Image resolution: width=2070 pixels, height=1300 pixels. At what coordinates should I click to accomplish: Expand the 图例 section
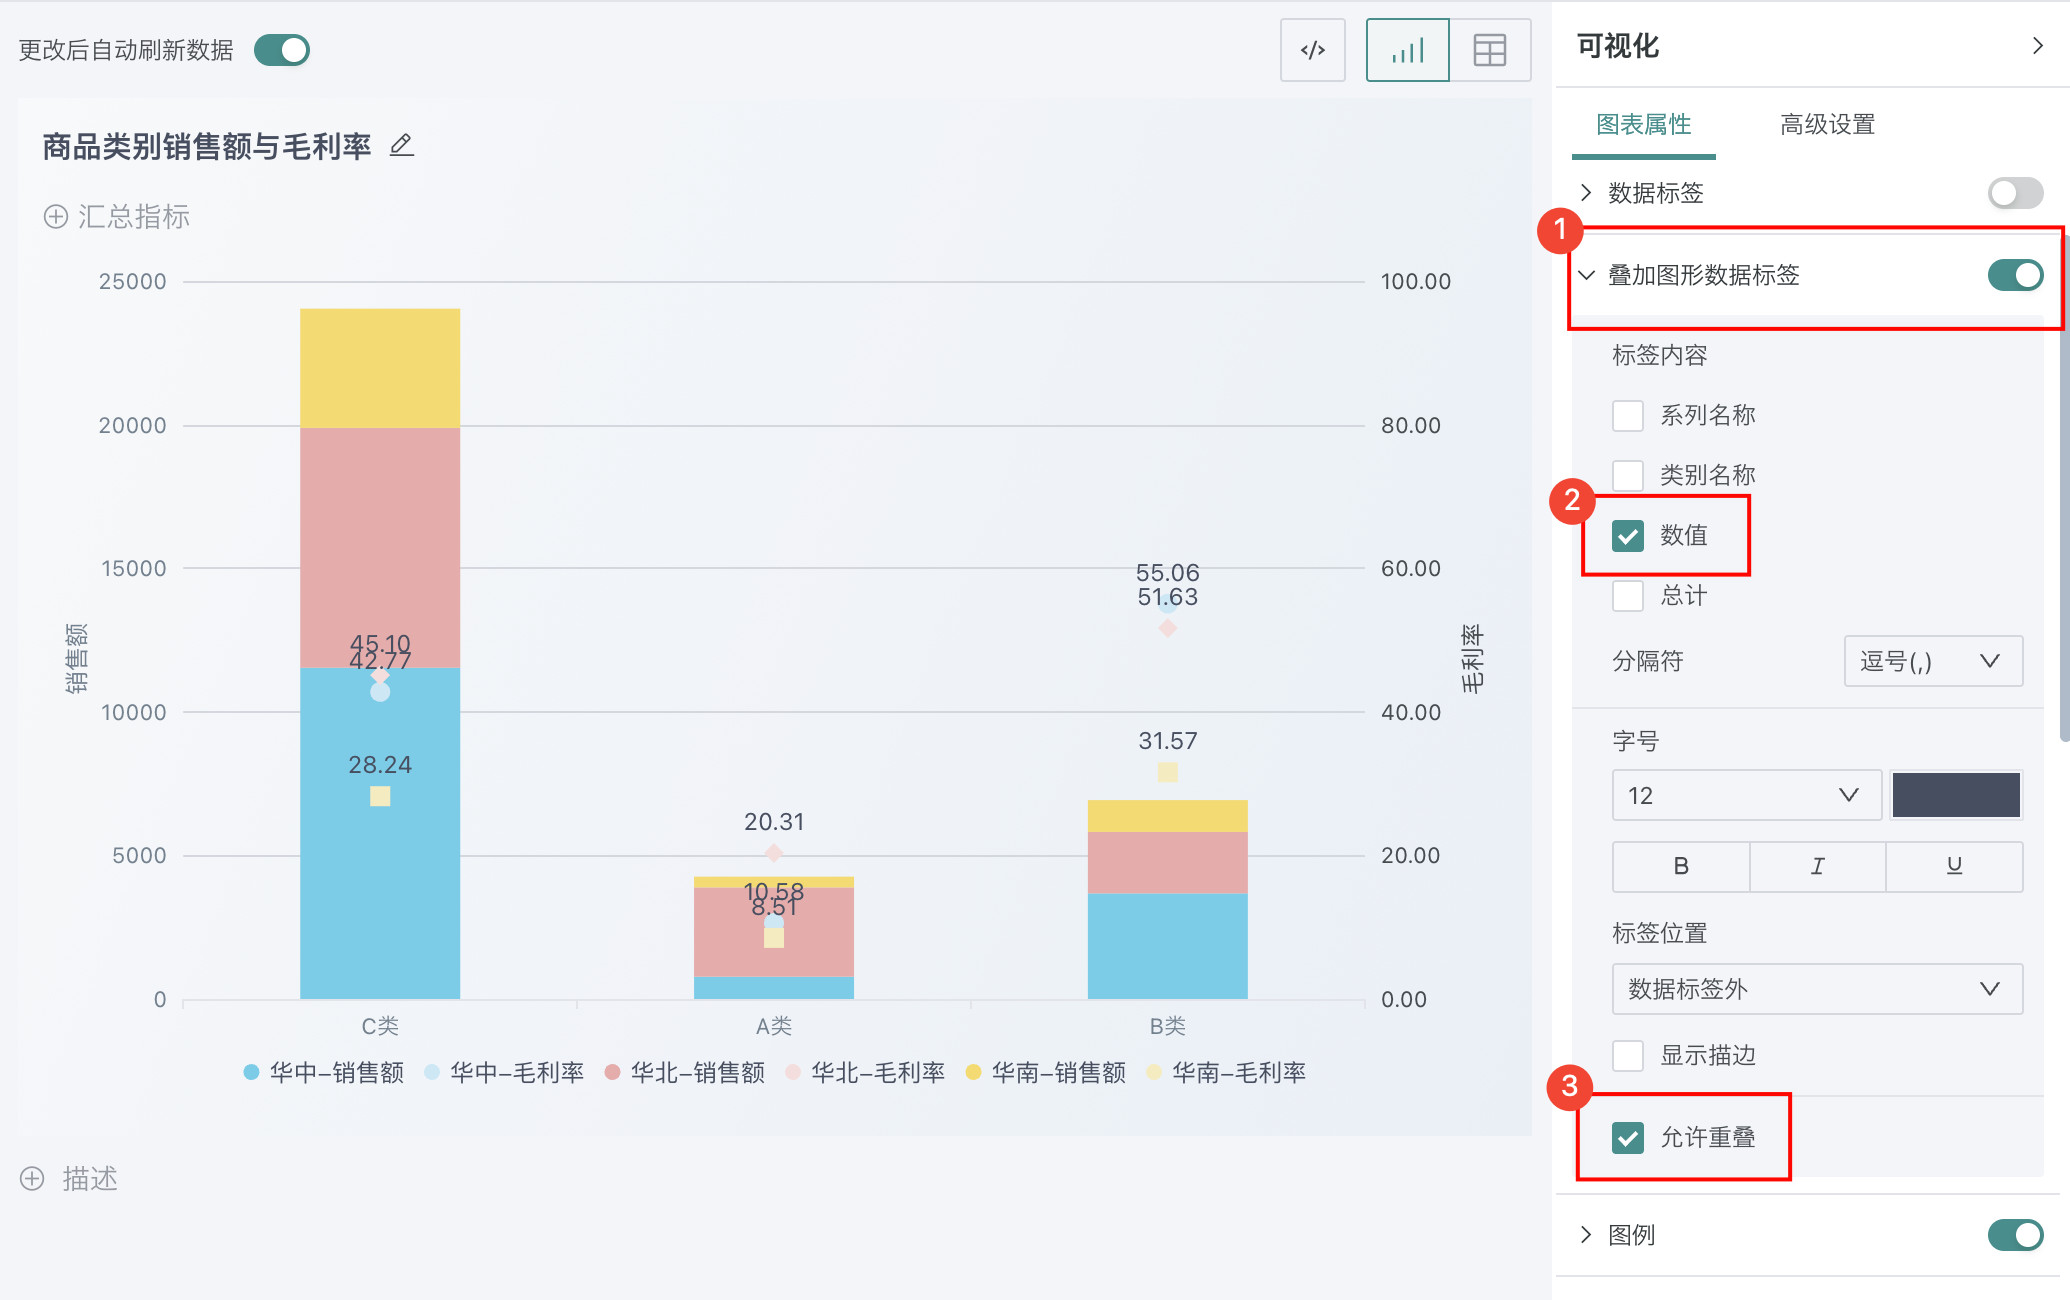coord(1586,1235)
